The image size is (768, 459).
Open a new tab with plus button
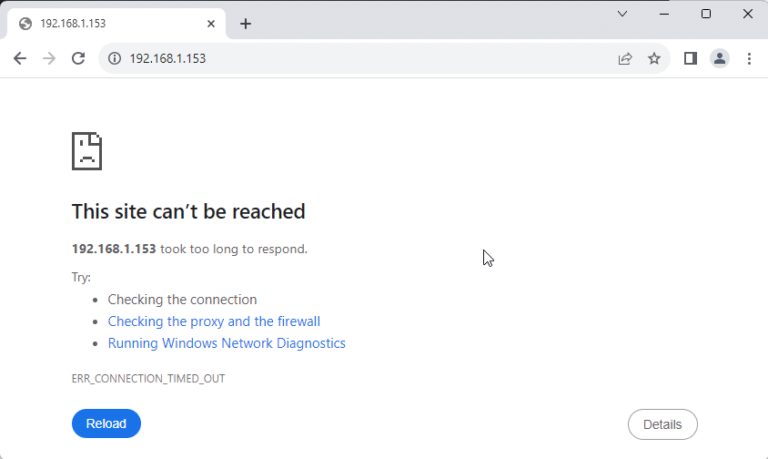click(245, 24)
